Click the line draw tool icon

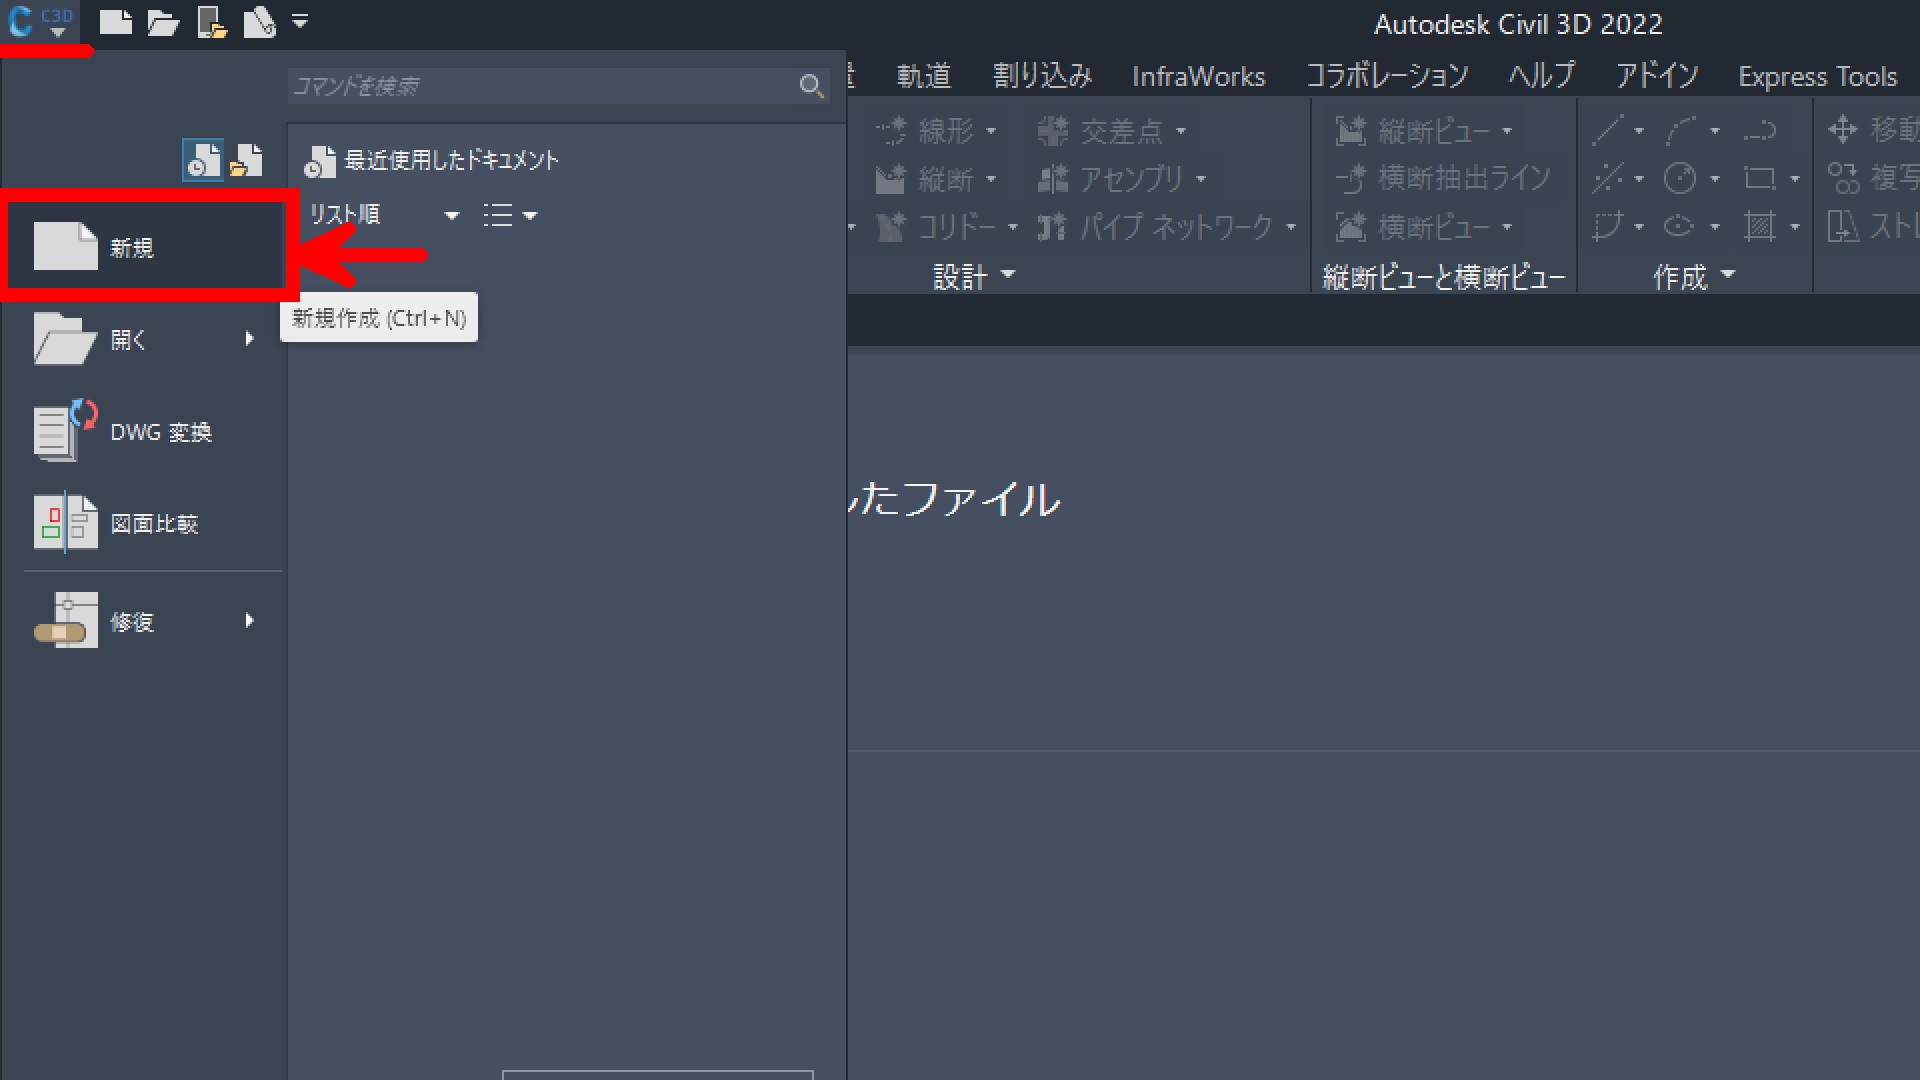(1608, 130)
